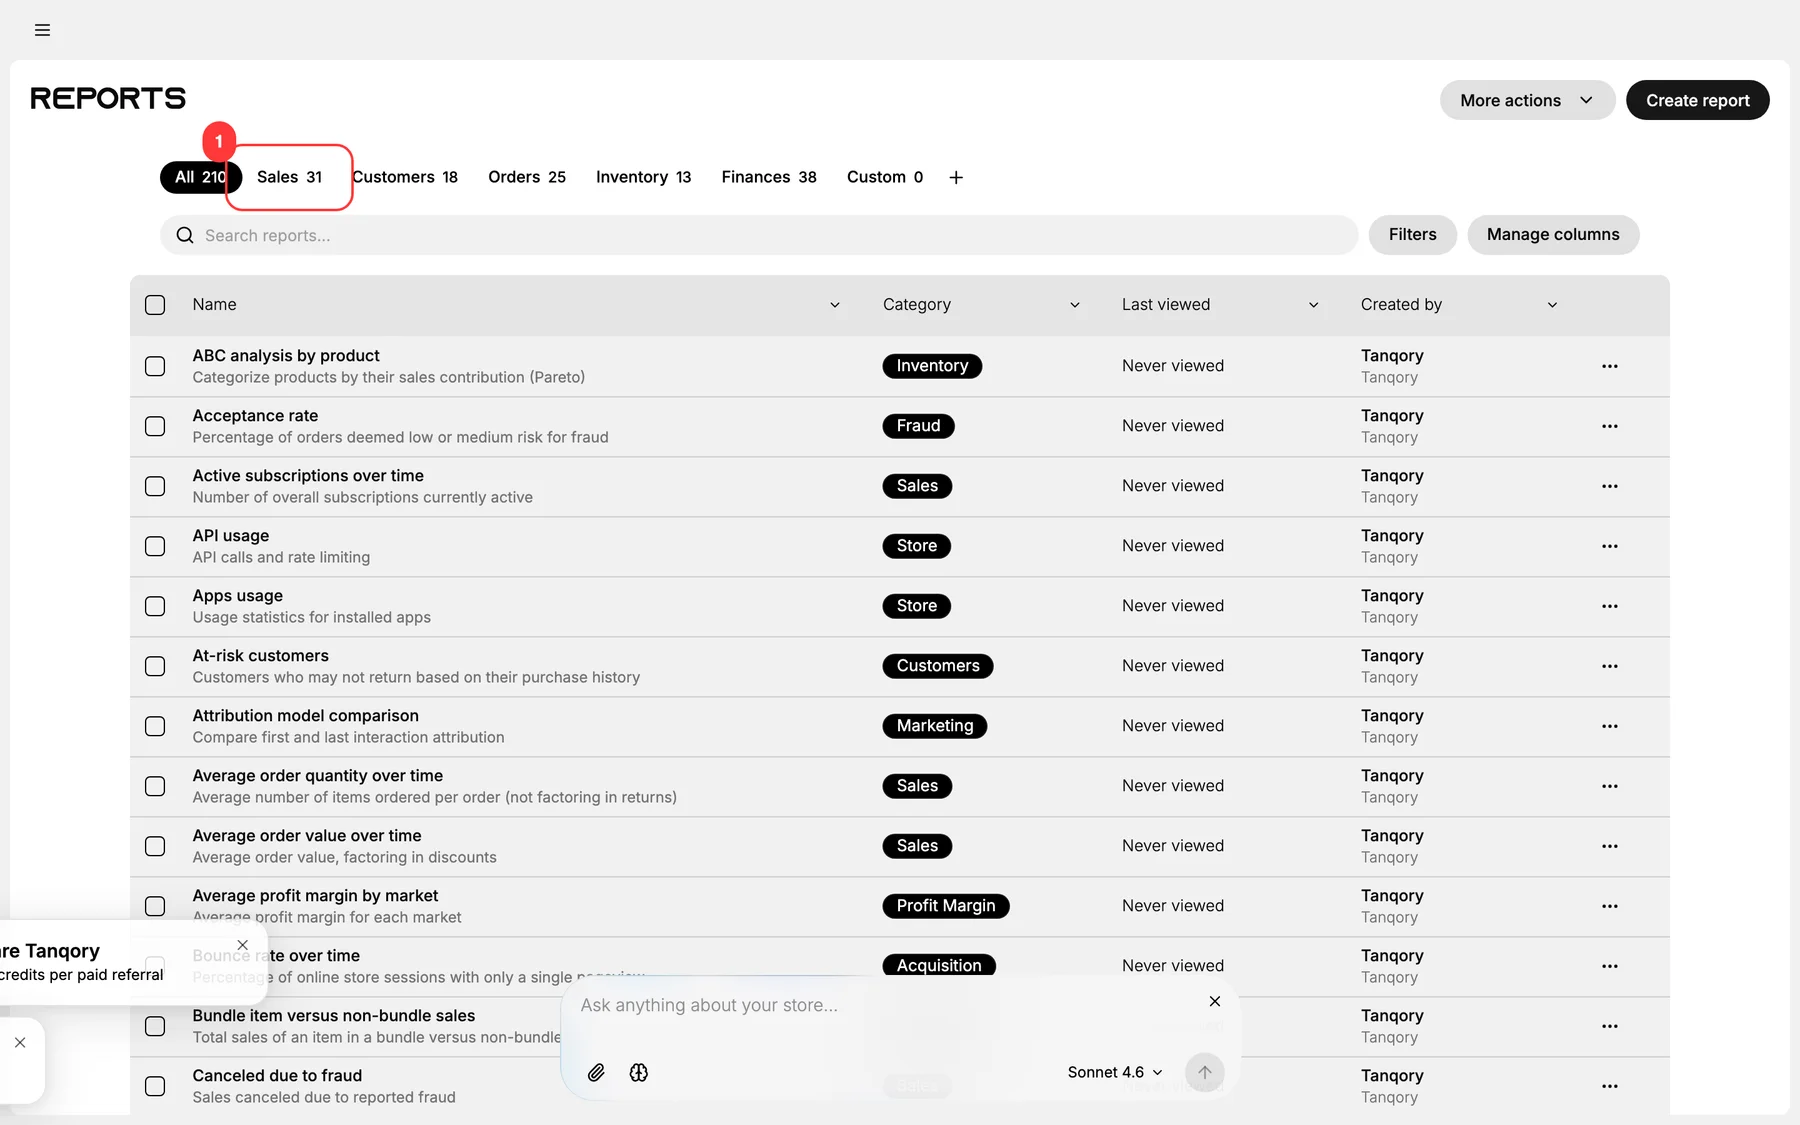Toggle the select-all reports checkbox

coord(155,305)
